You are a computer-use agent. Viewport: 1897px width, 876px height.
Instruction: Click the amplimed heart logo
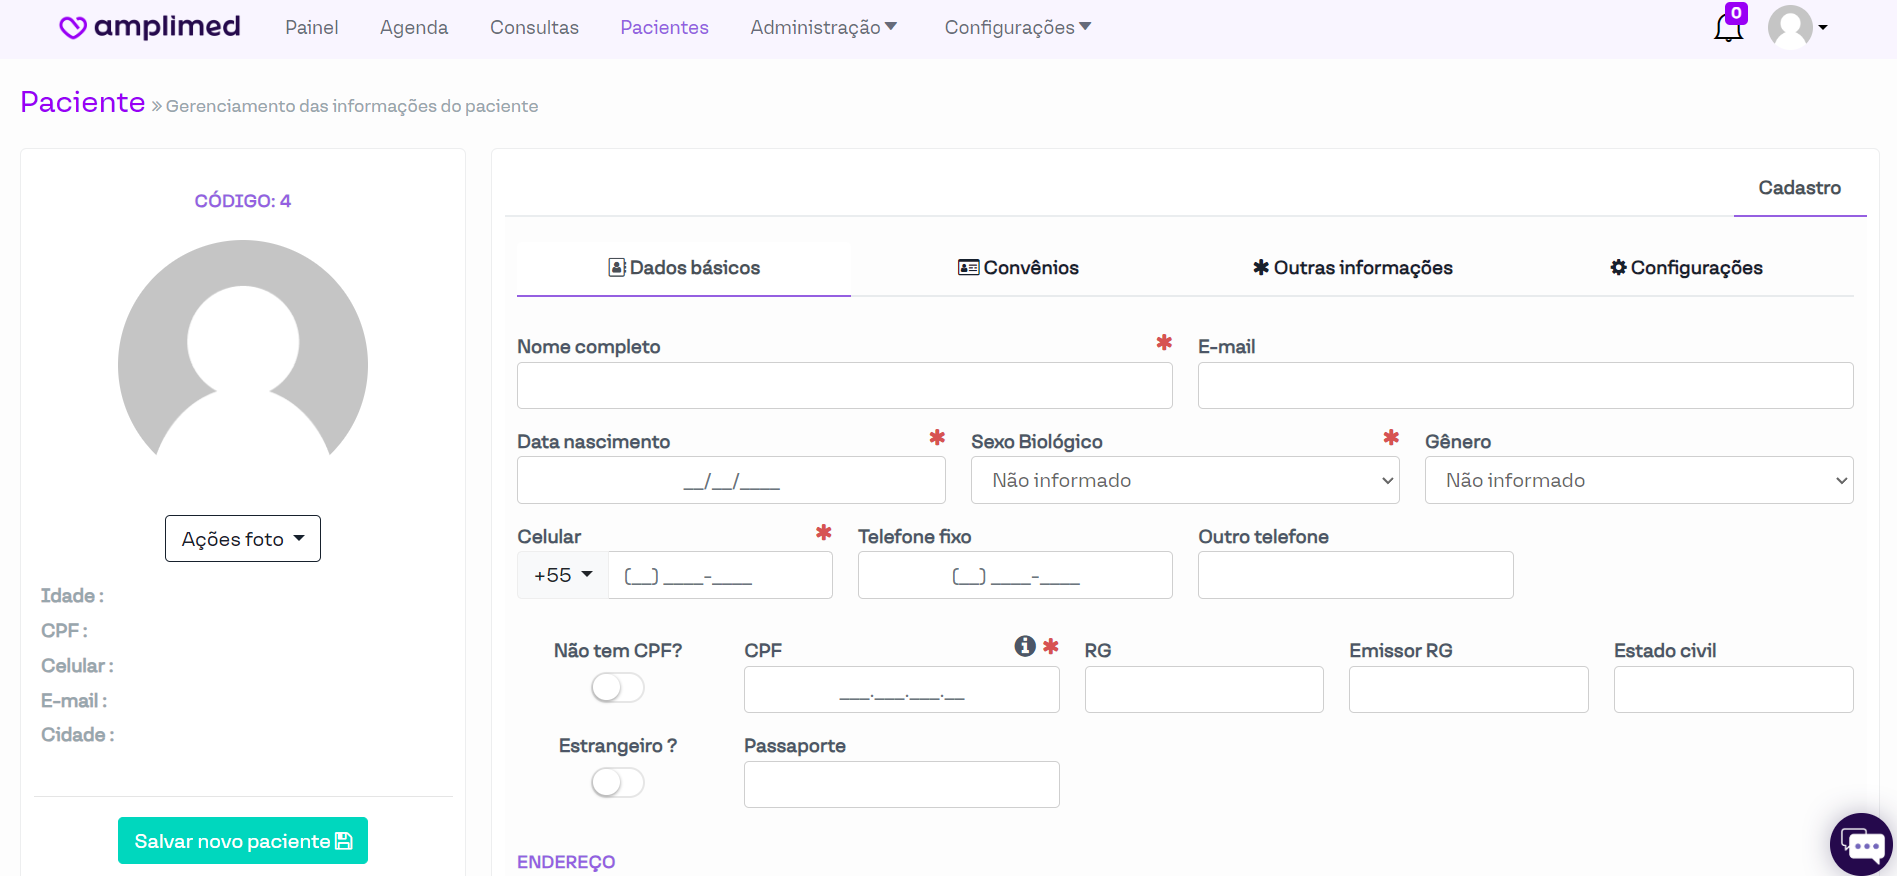[73, 27]
